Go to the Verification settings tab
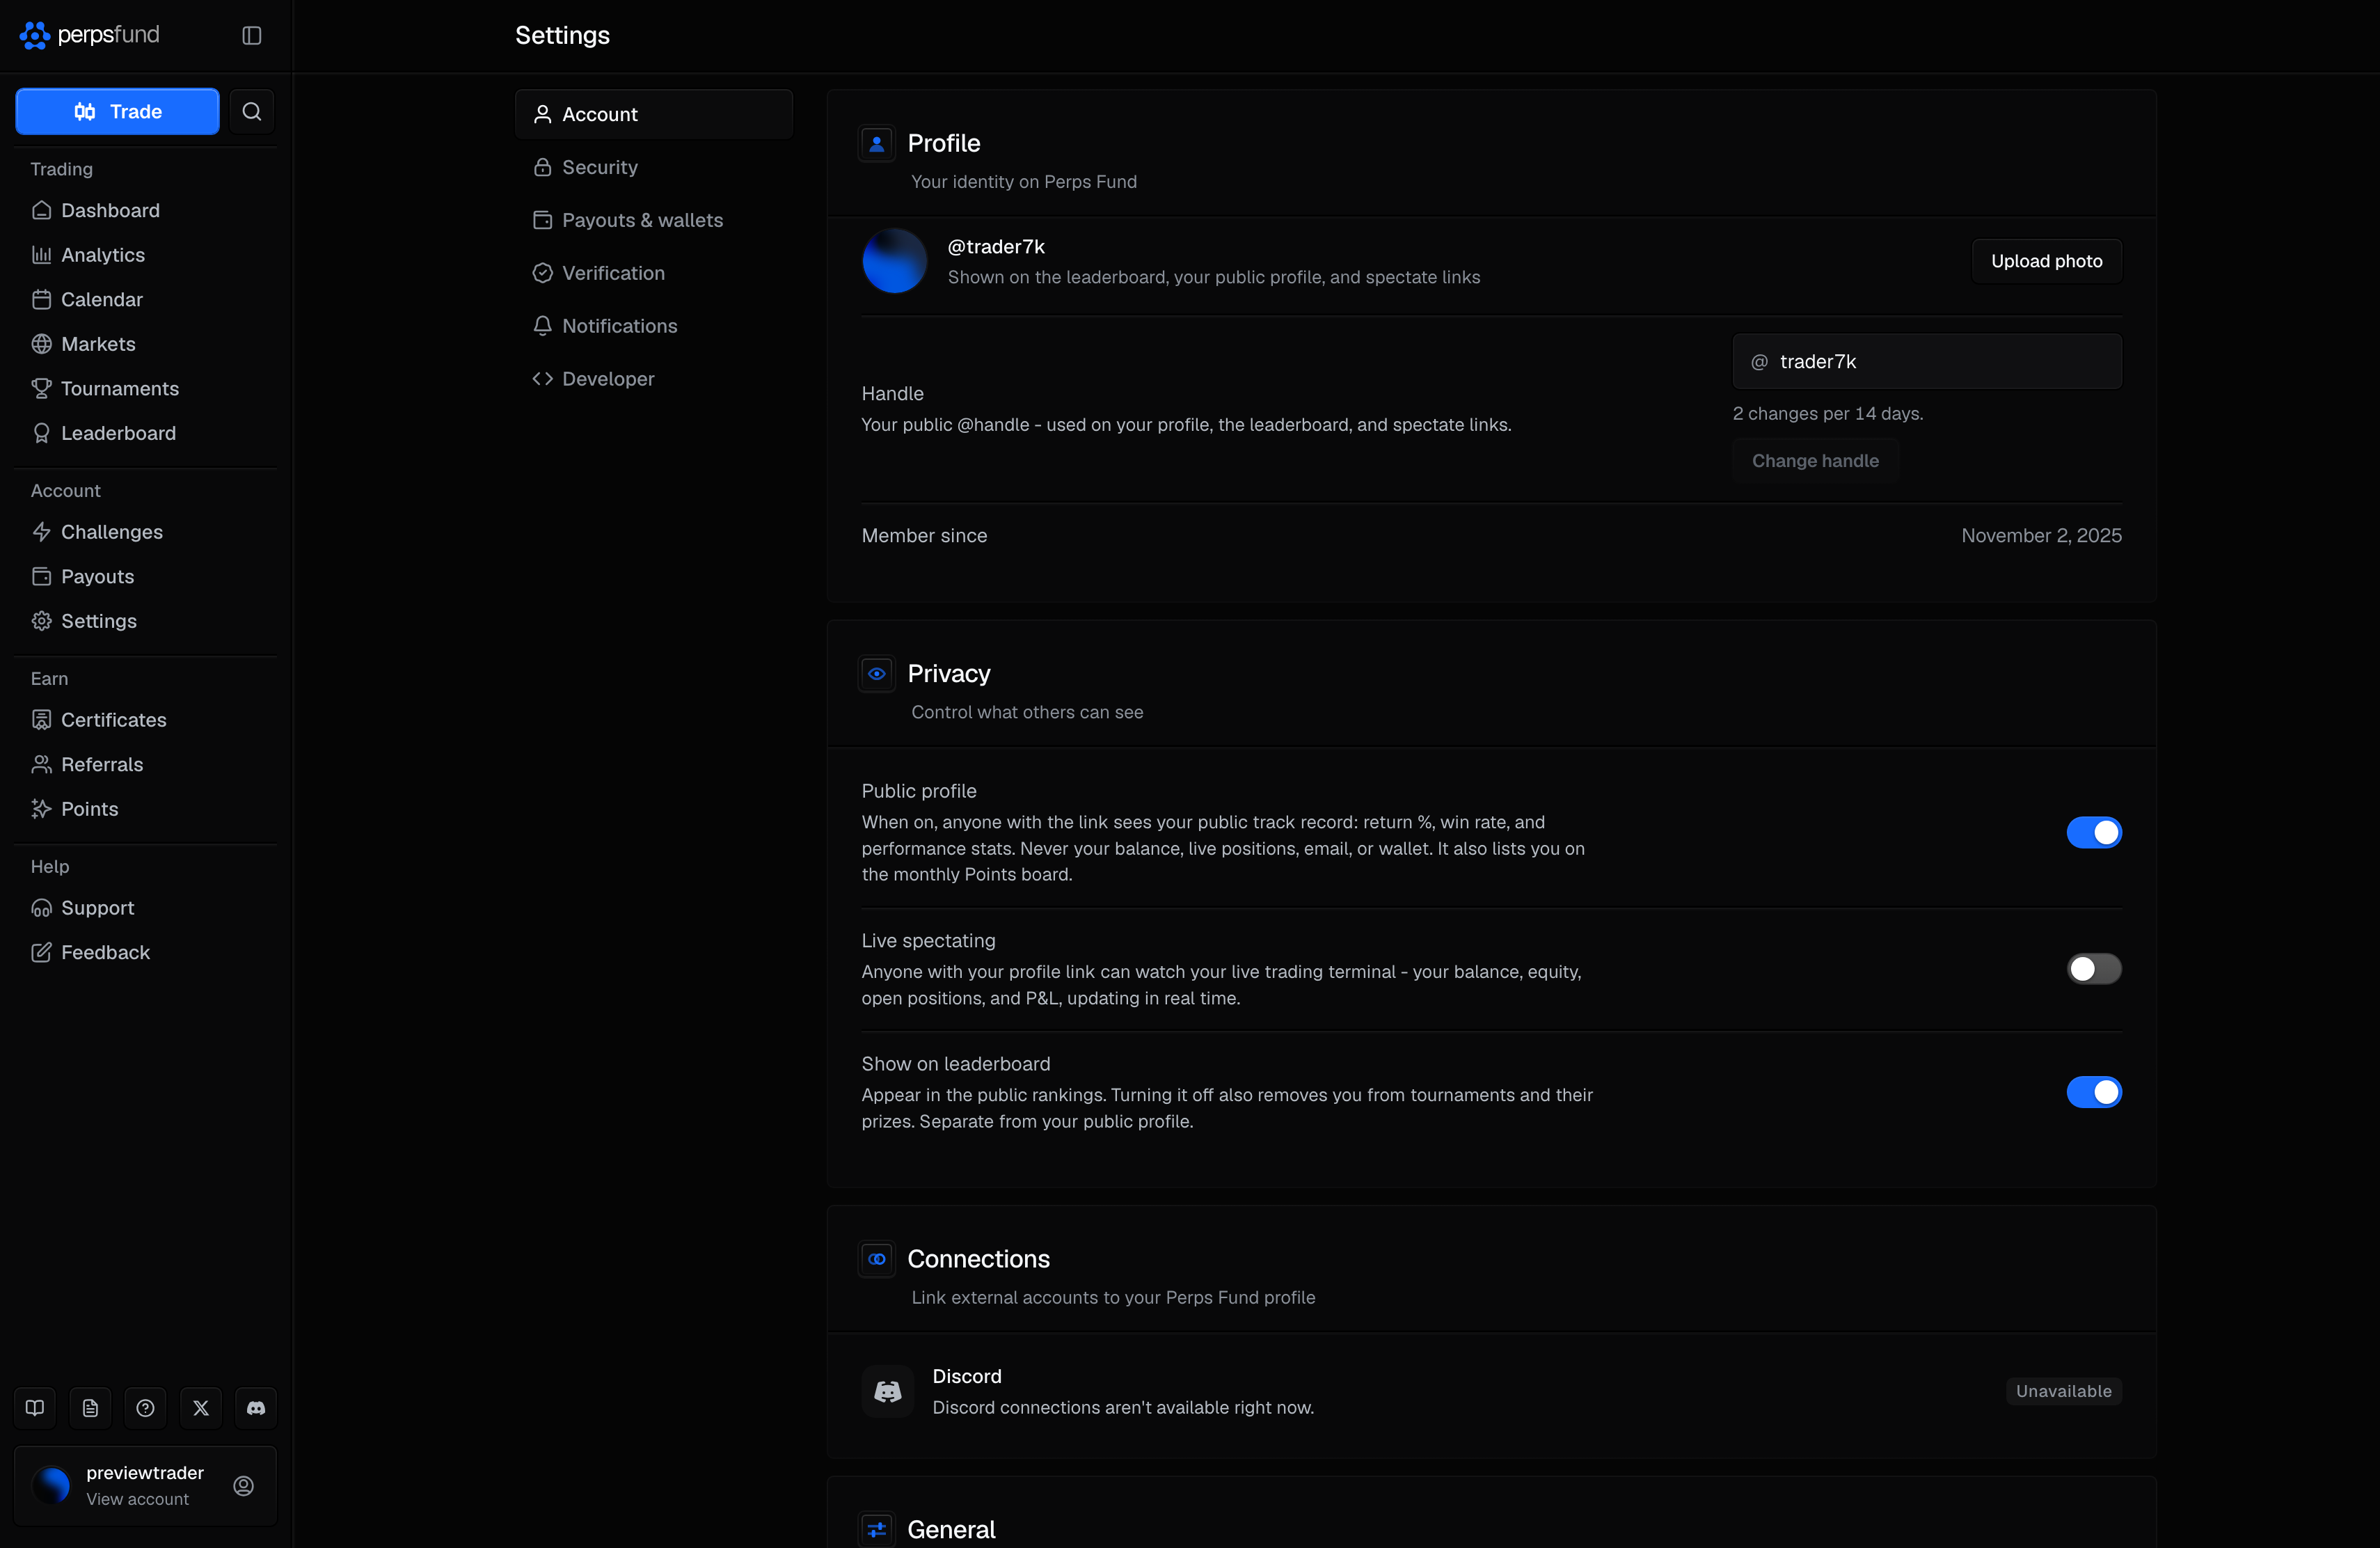This screenshot has height=1548, width=2380. tap(654, 273)
